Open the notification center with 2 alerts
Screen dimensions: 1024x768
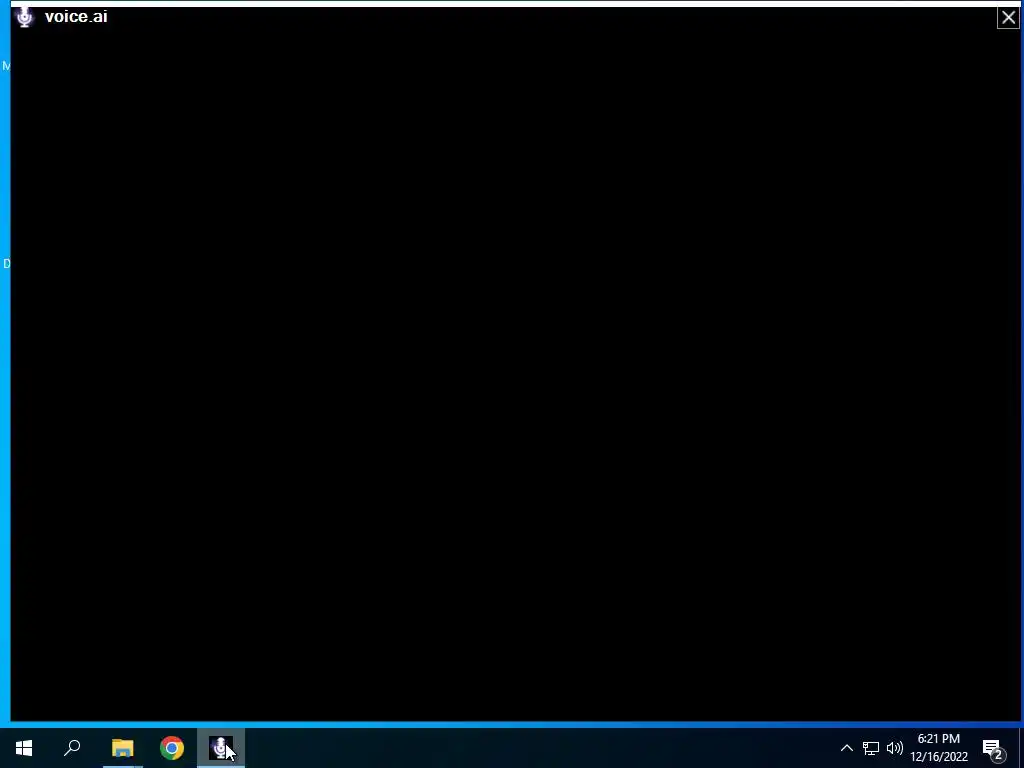(993, 748)
